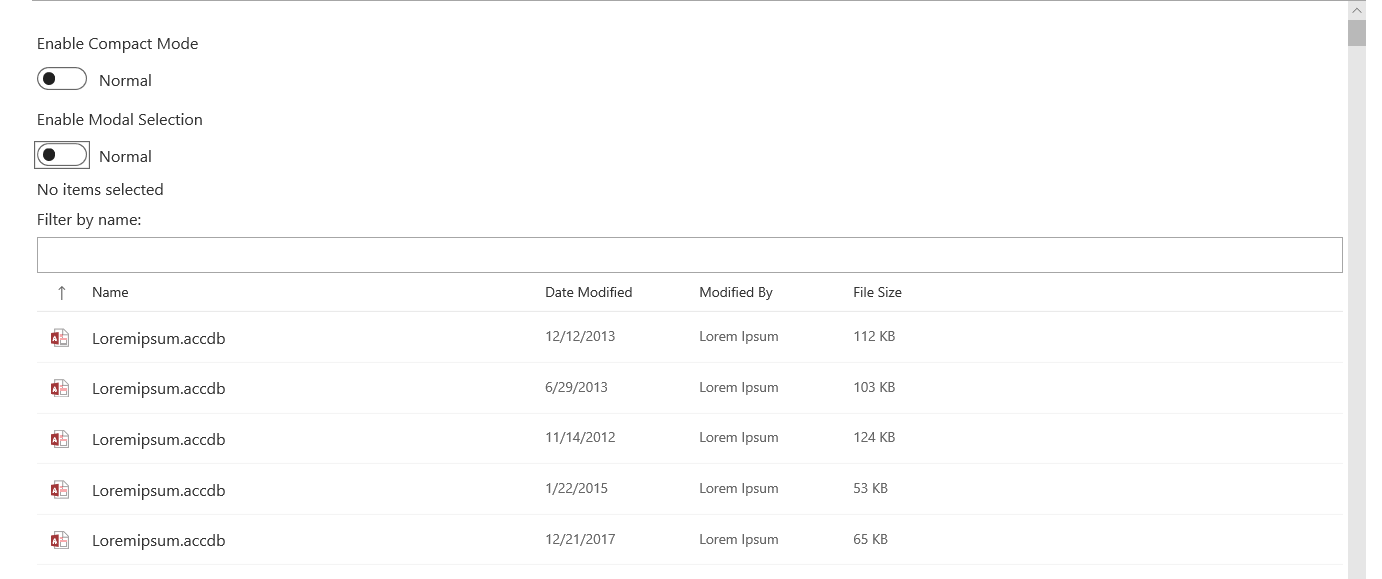1382x579 pixels.
Task: Click the vertical scrollbar thumb
Action: 1356,33
